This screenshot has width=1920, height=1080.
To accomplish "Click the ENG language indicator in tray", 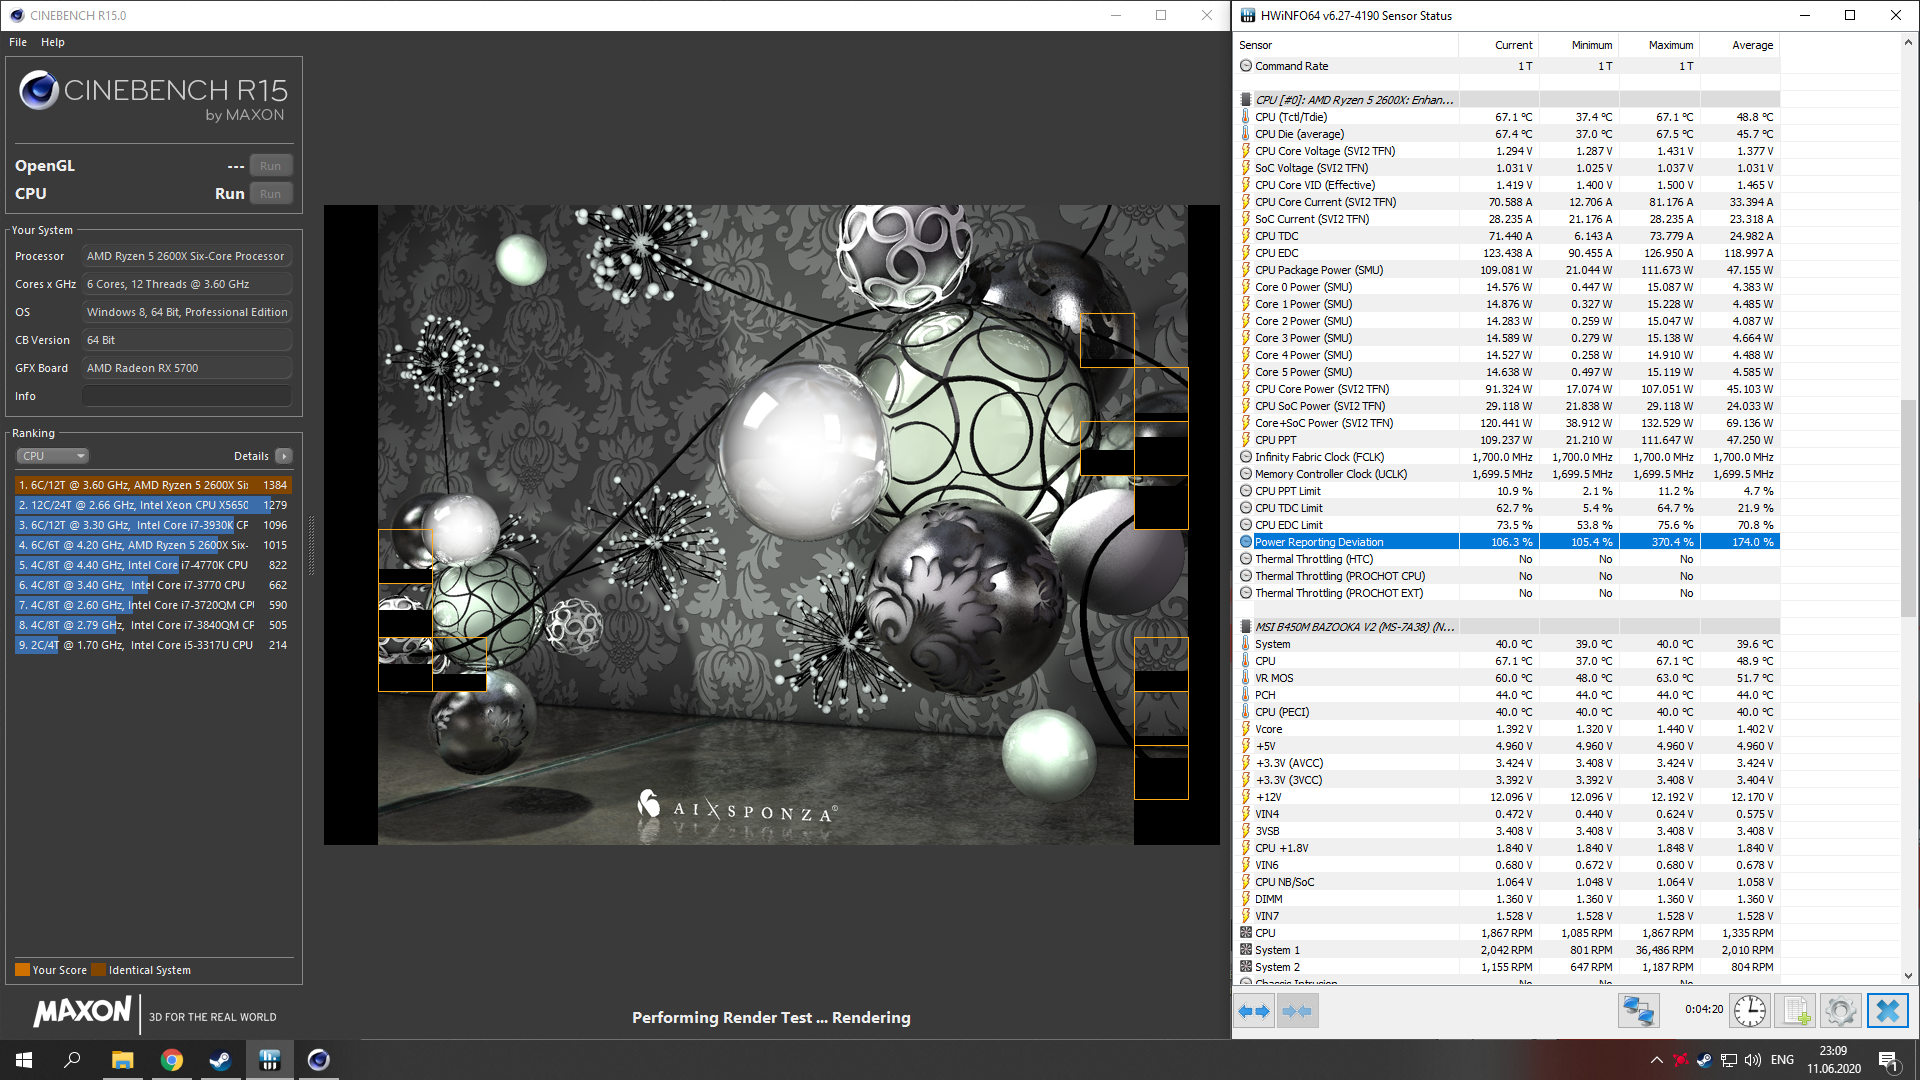I will [x=1782, y=1060].
